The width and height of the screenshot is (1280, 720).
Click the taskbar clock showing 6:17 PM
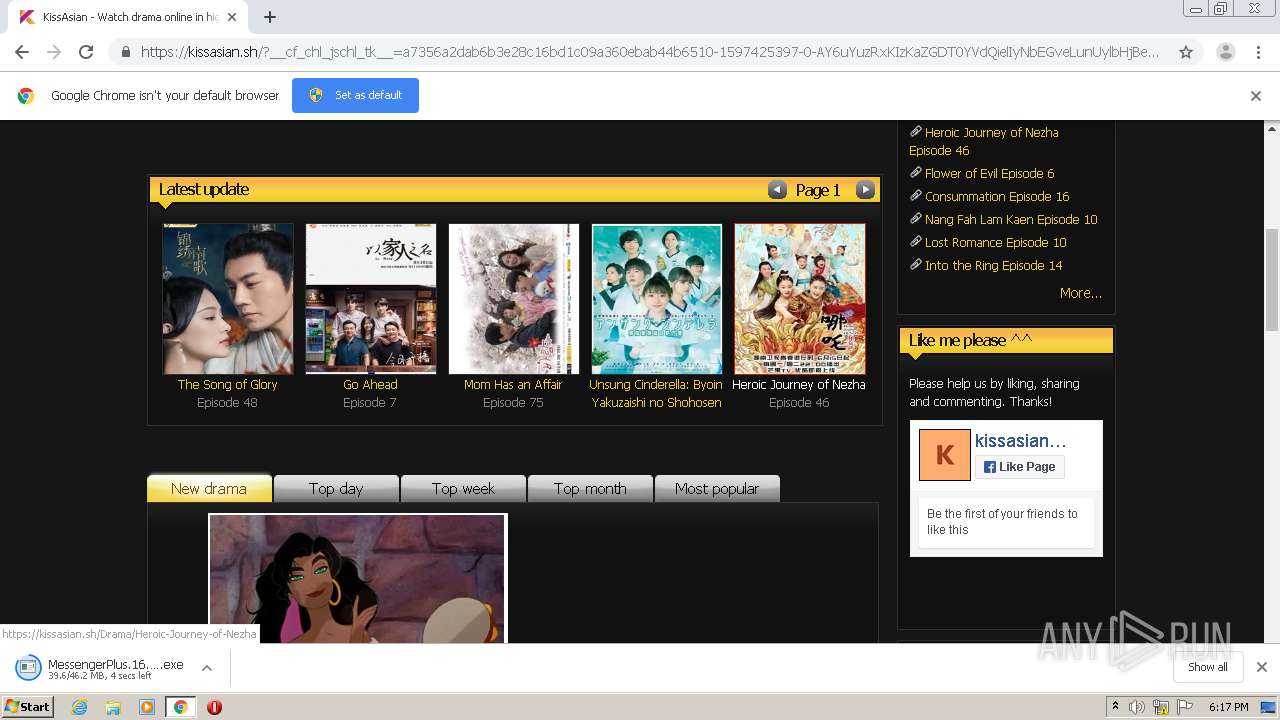[x=1228, y=707]
